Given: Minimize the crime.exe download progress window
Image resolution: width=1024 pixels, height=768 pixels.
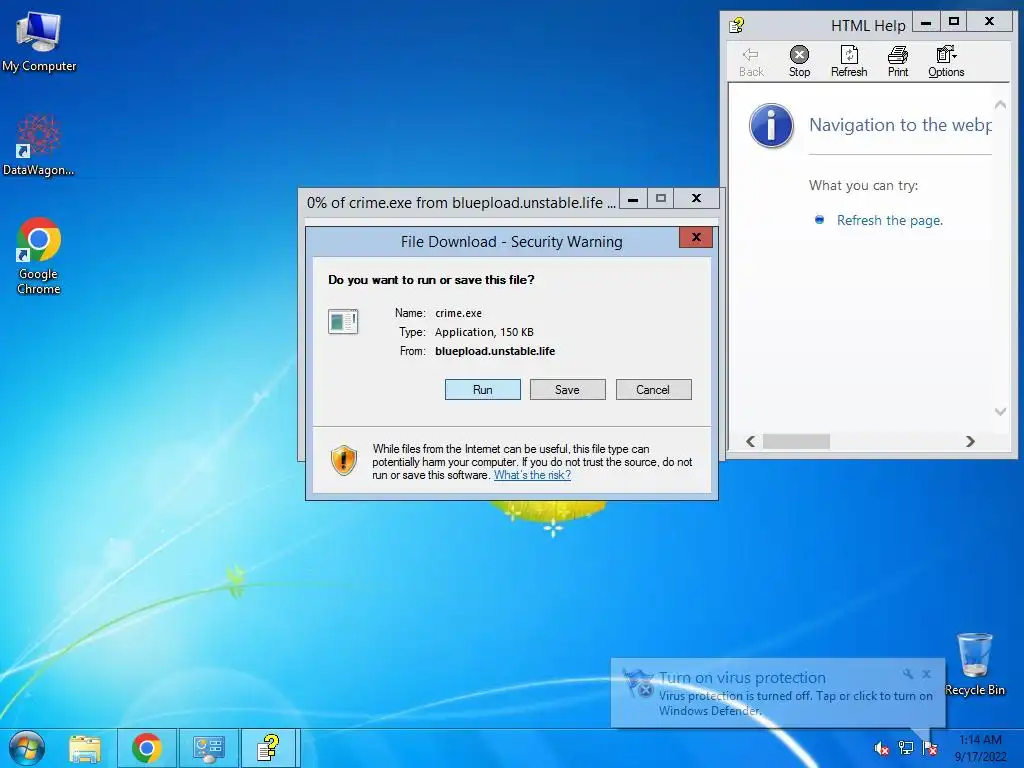Looking at the screenshot, I should [633, 199].
